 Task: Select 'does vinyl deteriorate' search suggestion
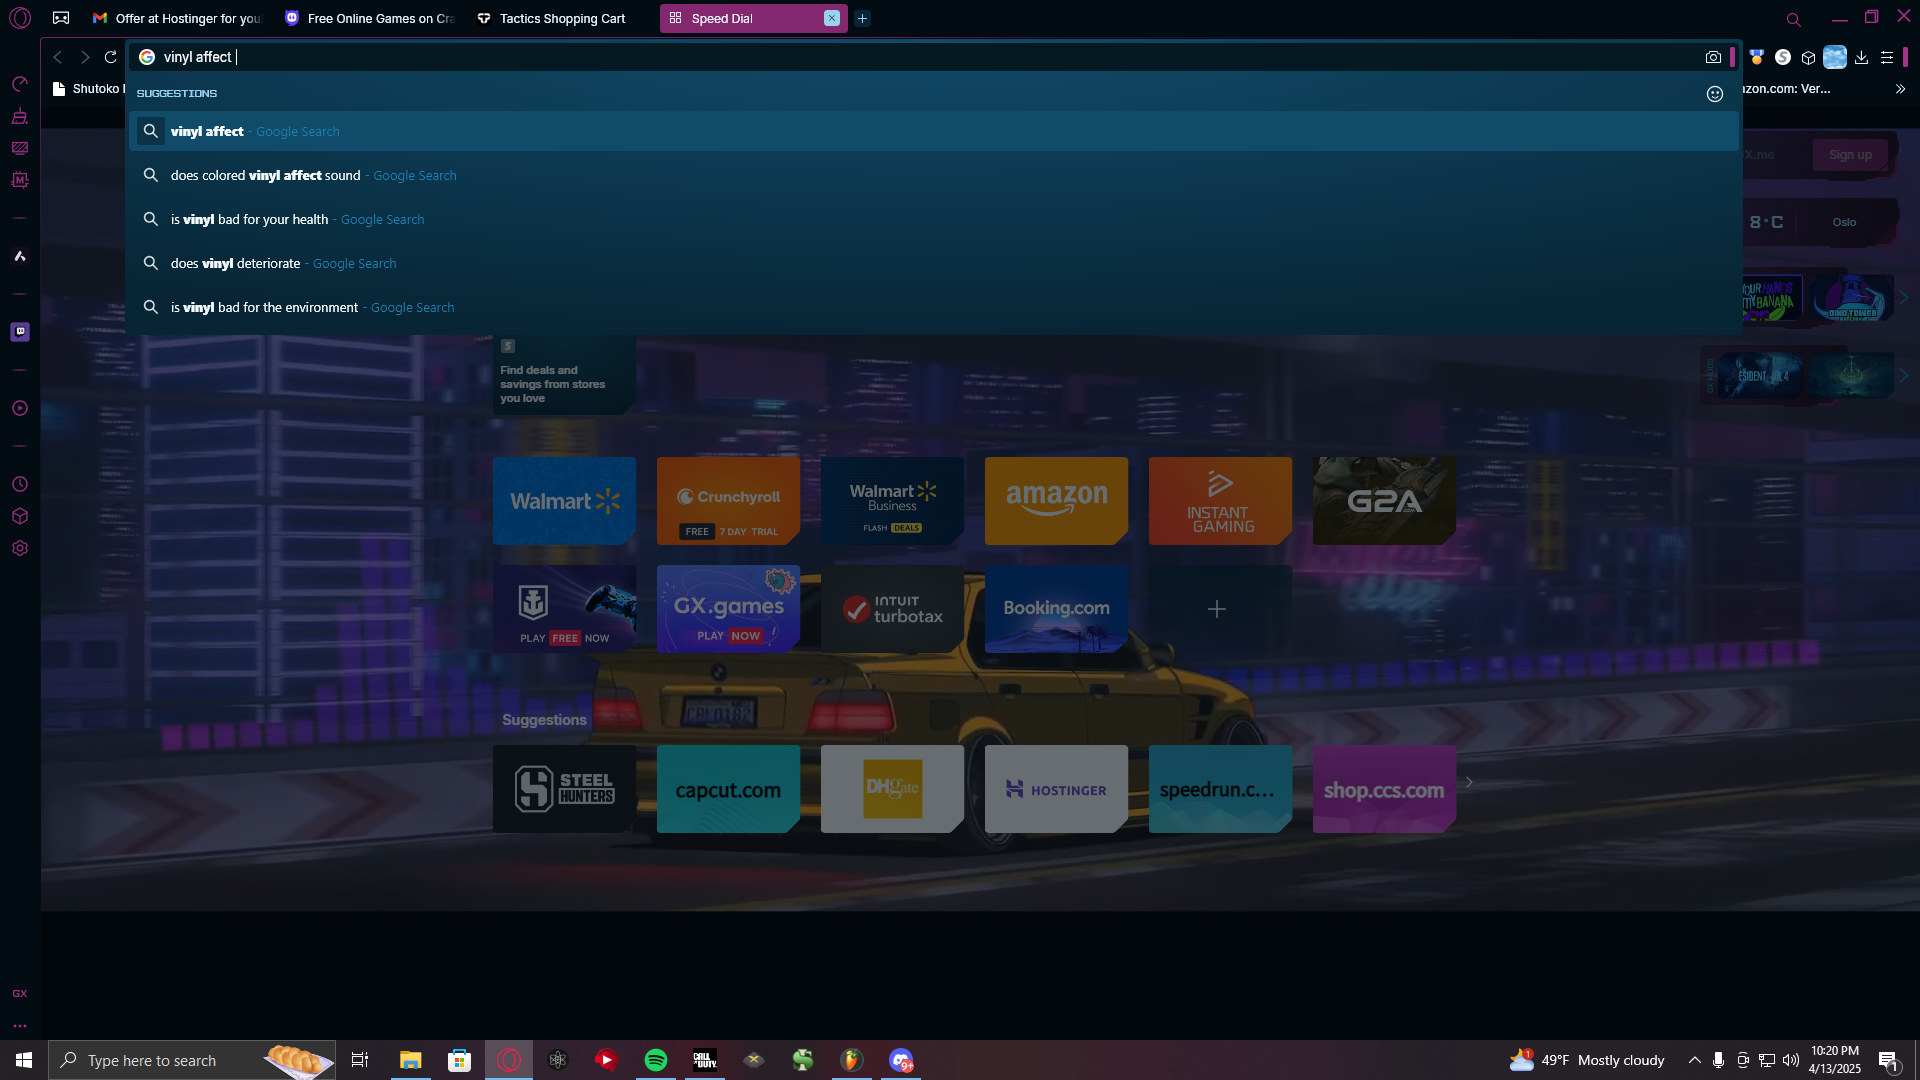pyautogui.click(x=235, y=264)
